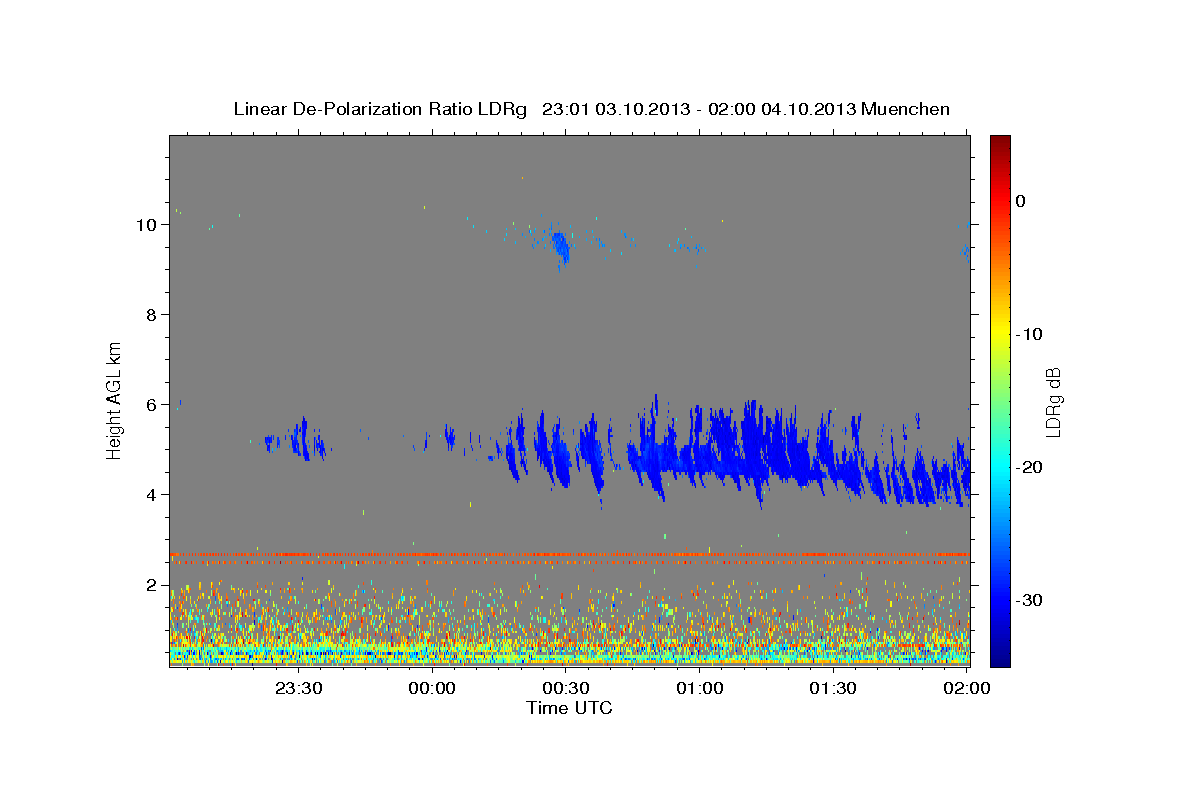1200x800 pixels.
Task: Click the height tick label 8
Action: point(152,315)
